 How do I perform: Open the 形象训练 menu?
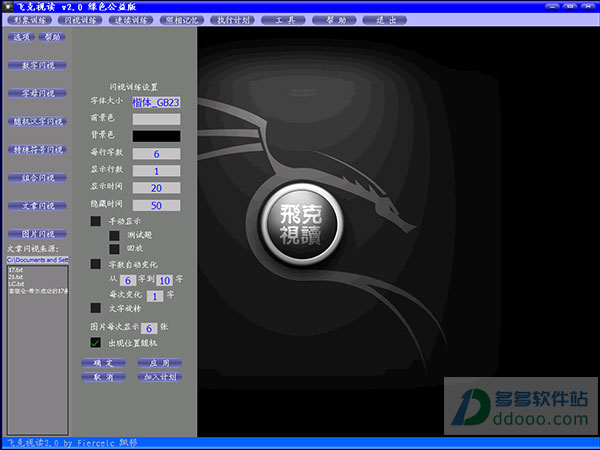coord(29,20)
